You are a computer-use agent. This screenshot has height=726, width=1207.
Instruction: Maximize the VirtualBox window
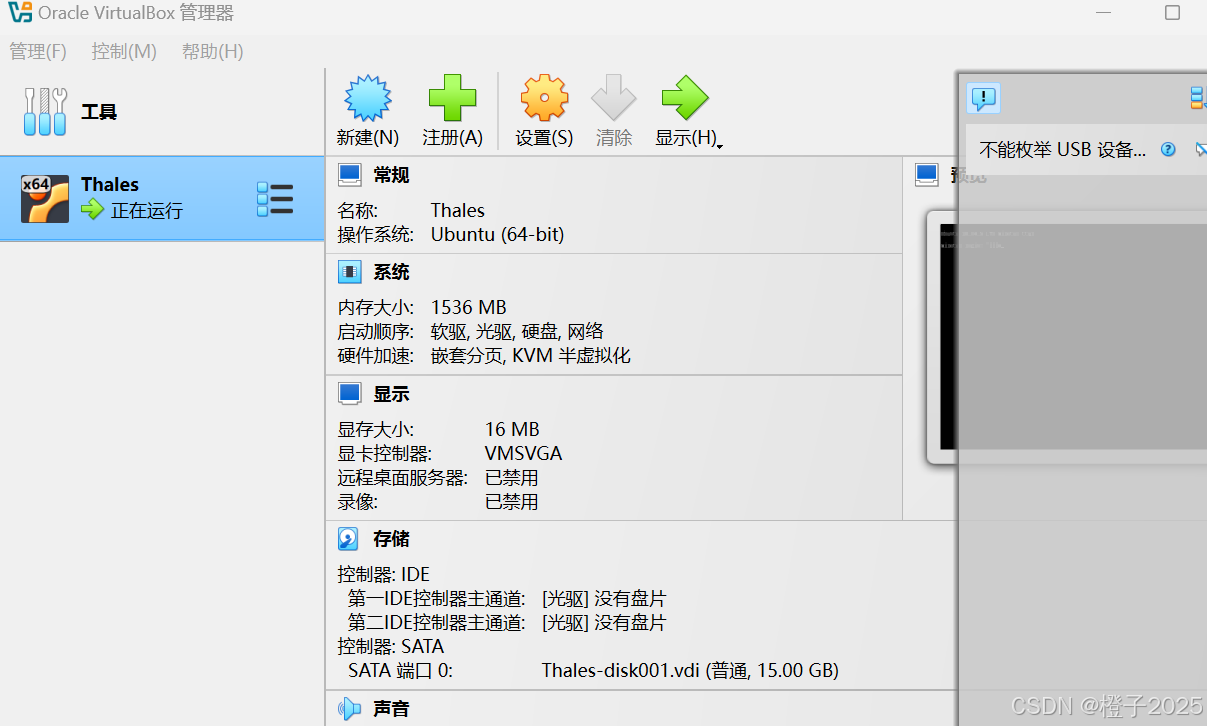[1173, 13]
